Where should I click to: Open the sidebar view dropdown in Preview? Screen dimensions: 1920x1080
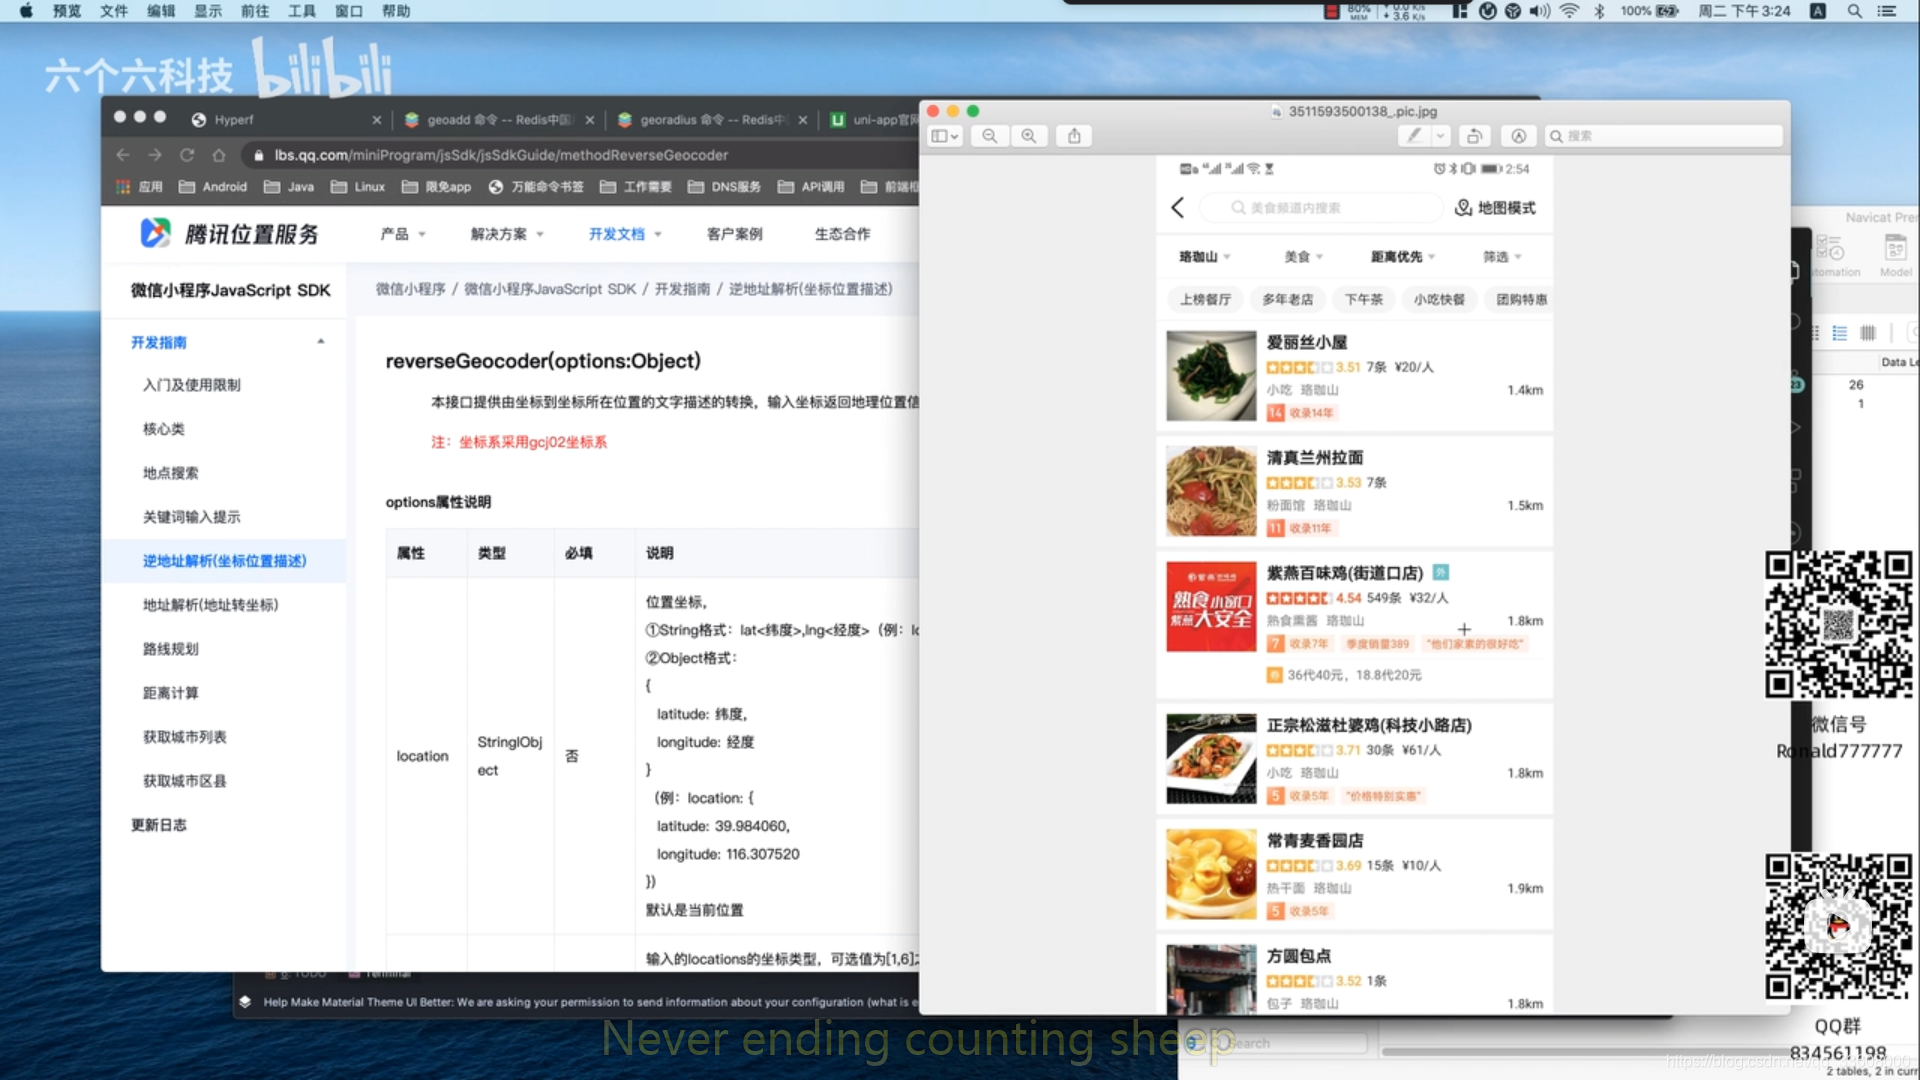944,136
